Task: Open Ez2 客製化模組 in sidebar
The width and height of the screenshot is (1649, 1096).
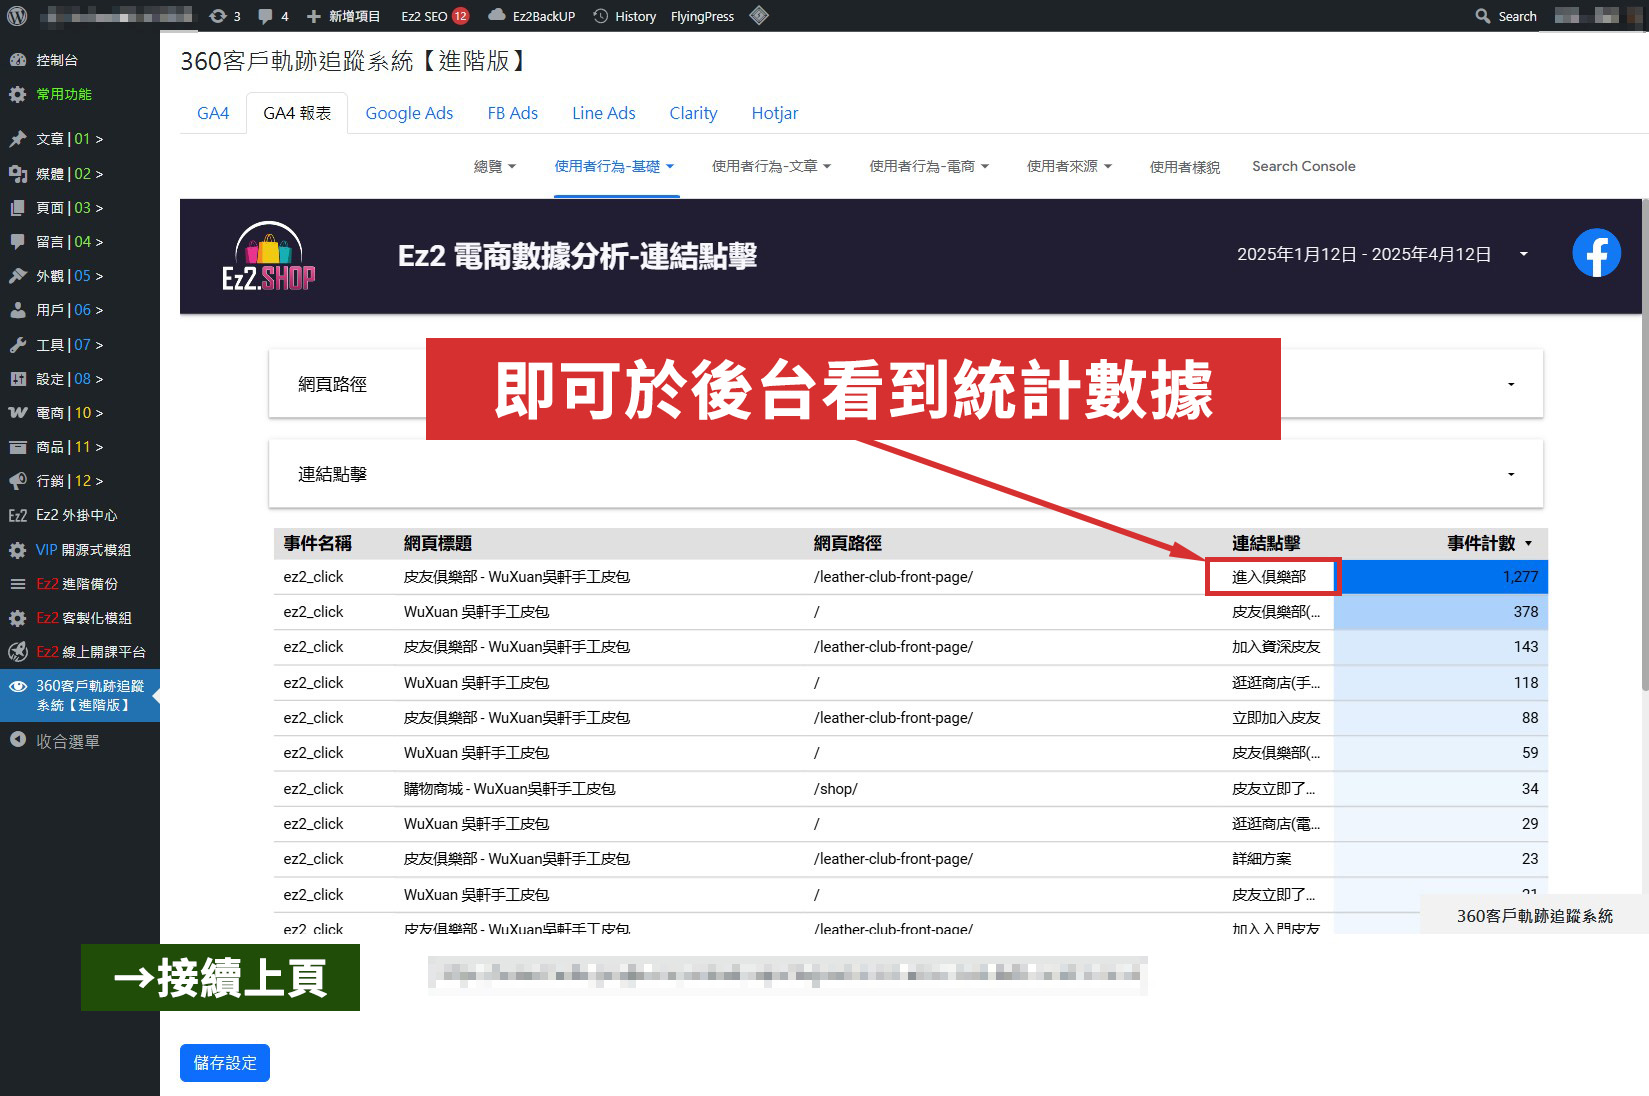Action: (x=83, y=618)
